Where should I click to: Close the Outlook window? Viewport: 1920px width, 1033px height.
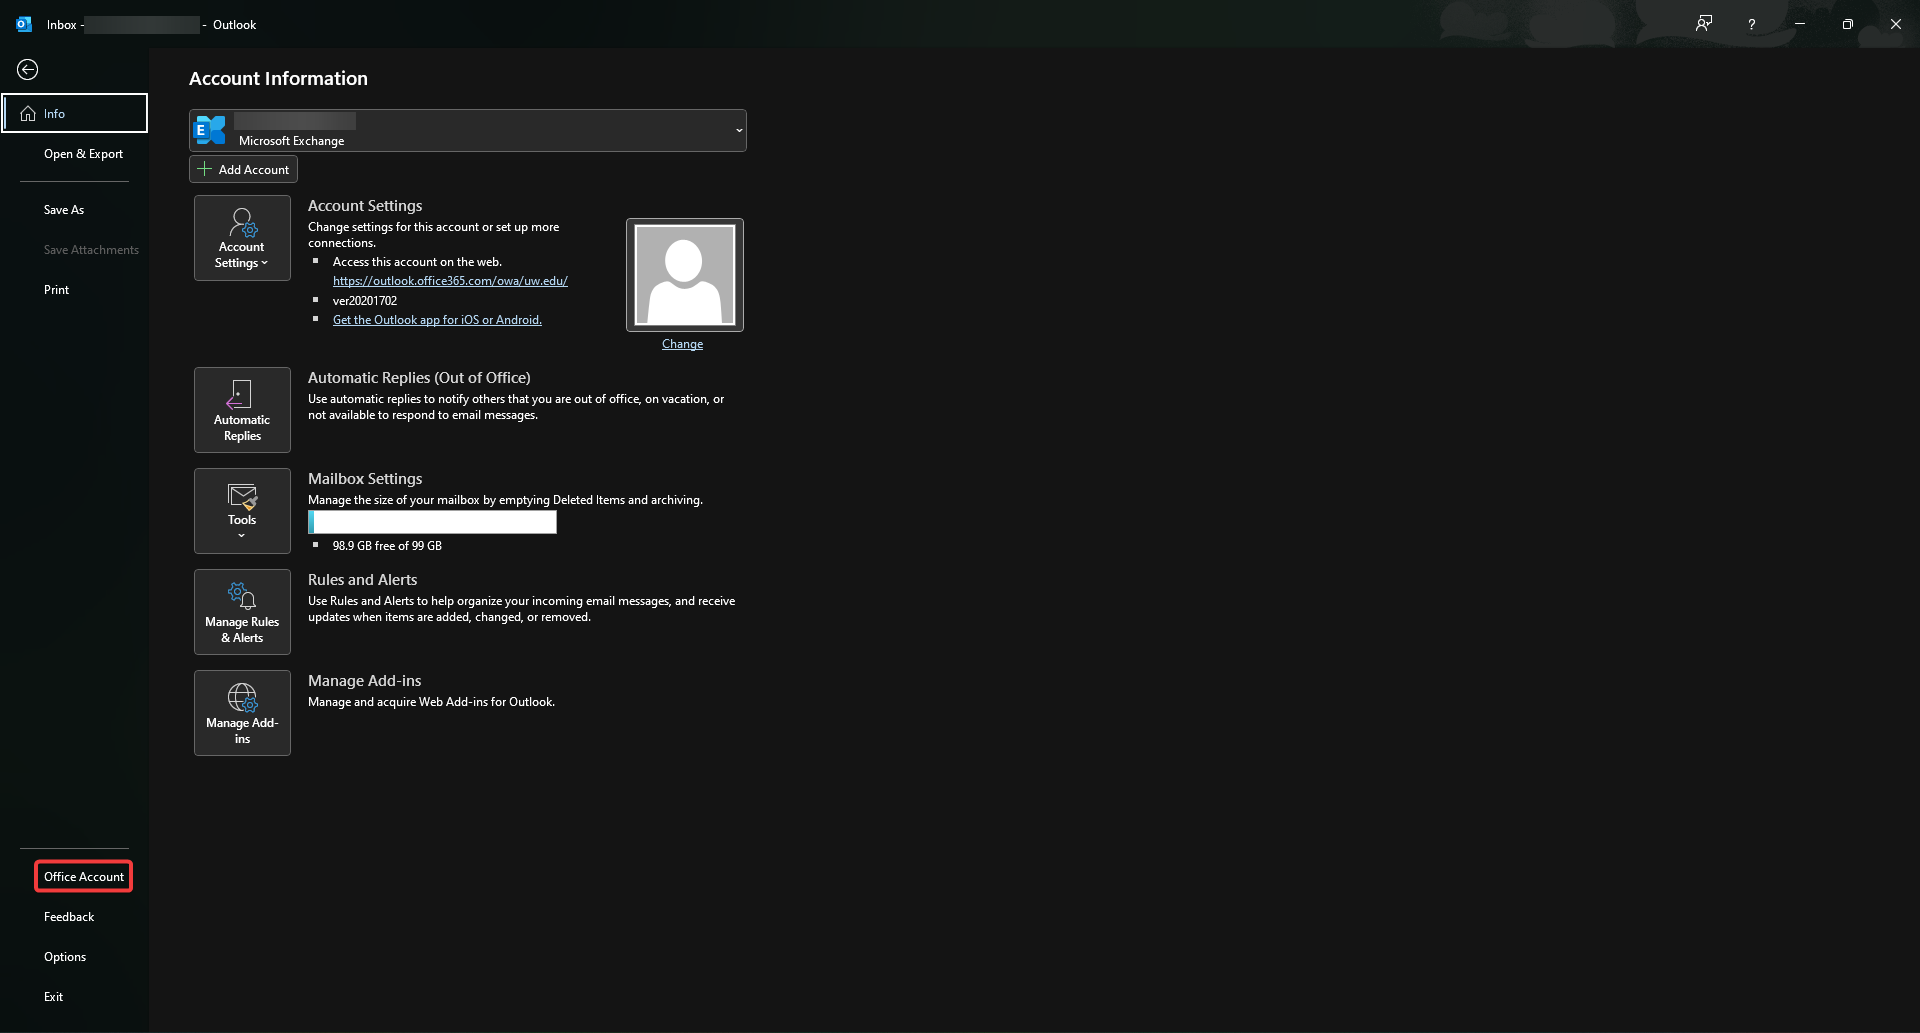tap(1896, 24)
